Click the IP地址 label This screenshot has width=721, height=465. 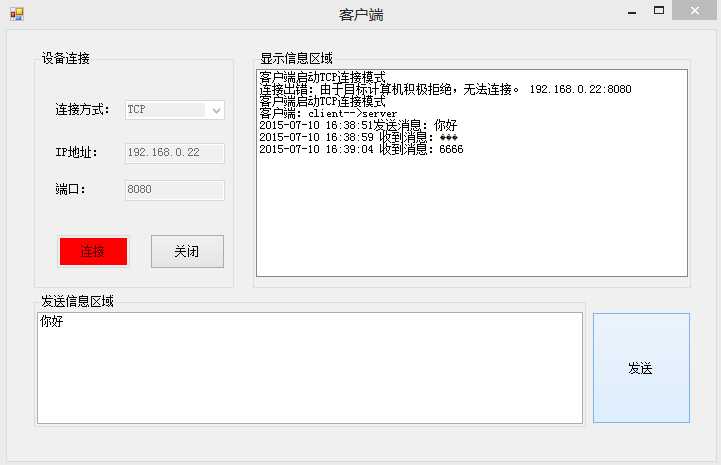point(76,152)
